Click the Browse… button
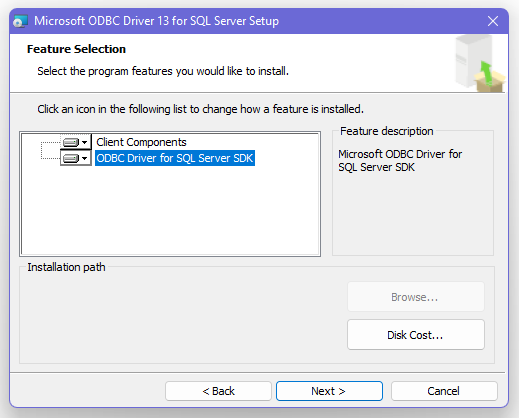The image size is (519, 418). pyautogui.click(x=416, y=297)
